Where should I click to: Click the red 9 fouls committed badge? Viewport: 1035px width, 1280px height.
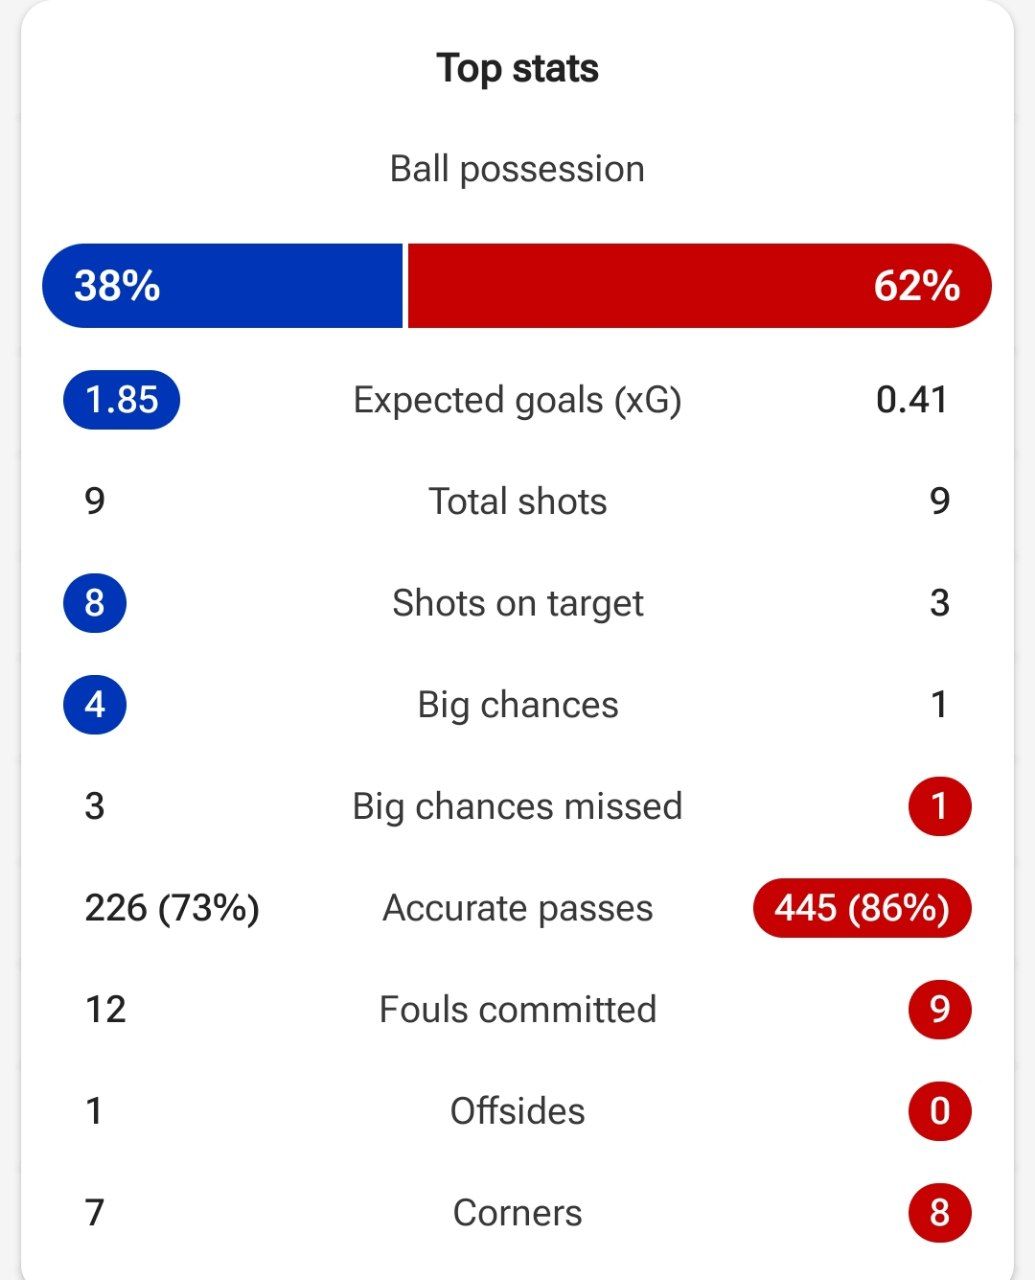tap(939, 1009)
